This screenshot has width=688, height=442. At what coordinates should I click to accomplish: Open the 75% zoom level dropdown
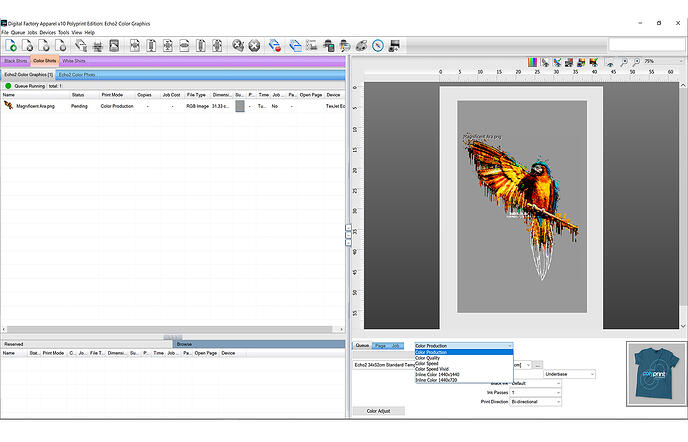click(x=663, y=61)
